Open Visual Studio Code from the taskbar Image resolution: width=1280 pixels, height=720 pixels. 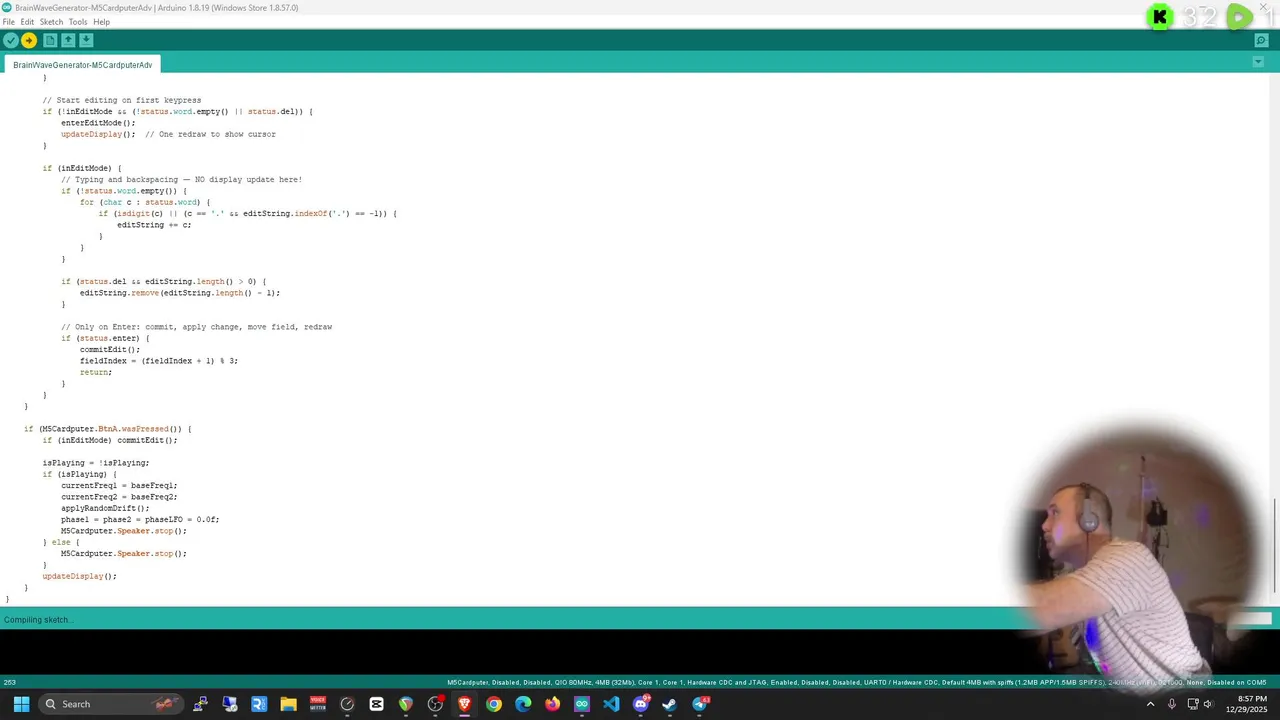611,704
